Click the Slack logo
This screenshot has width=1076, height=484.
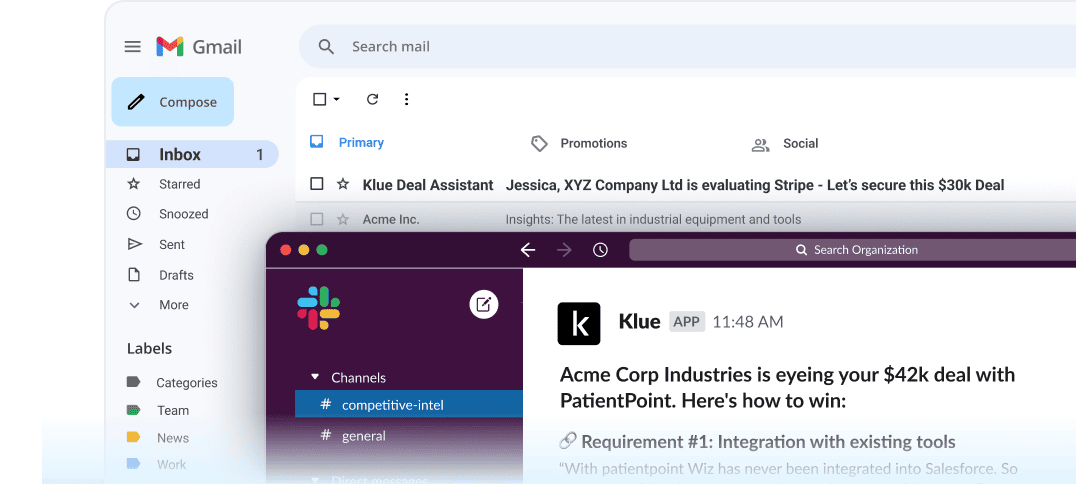[x=318, y=308]
